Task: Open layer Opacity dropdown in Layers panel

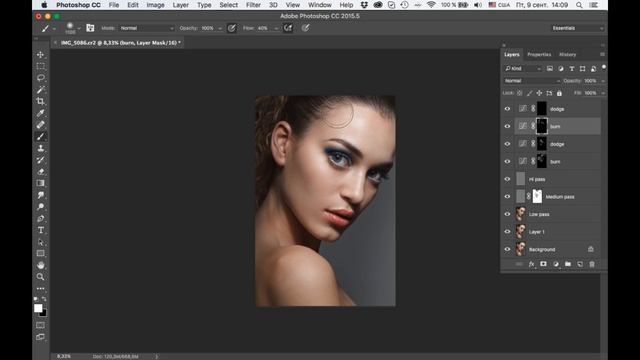Action: (x=603, y=81)
